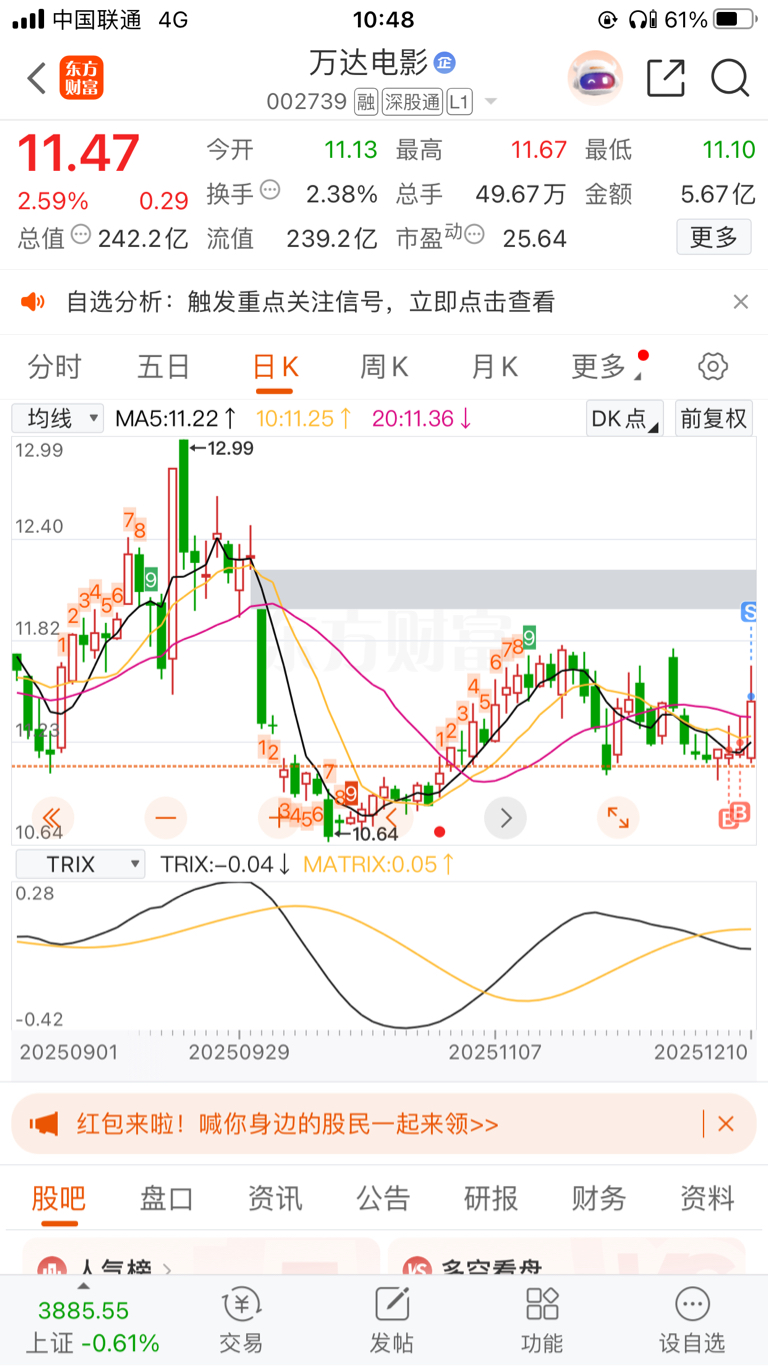Open info icon next to 总值
This screenshot has width=768, height=1366.
tap(82, 236)
